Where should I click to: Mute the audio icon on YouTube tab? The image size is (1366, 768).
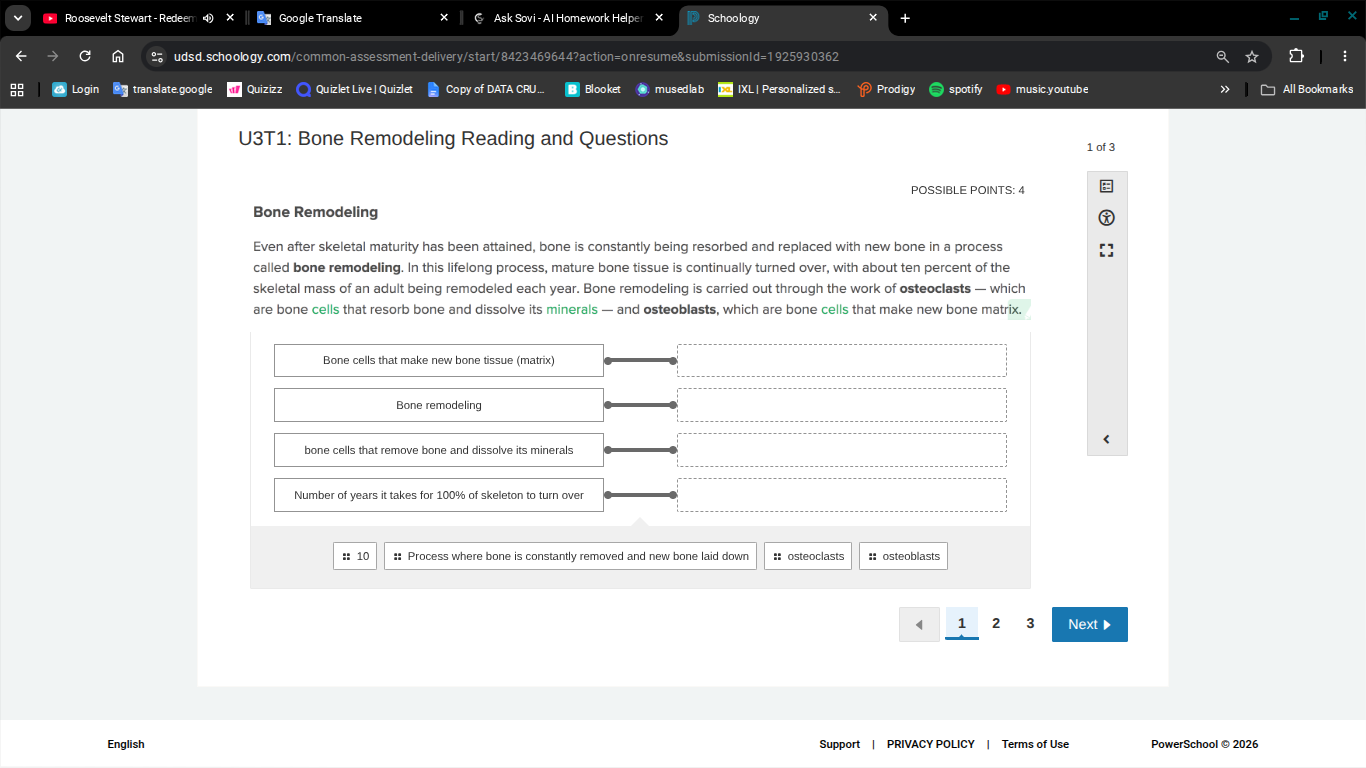pyautogui.click(x=208, y=18)
